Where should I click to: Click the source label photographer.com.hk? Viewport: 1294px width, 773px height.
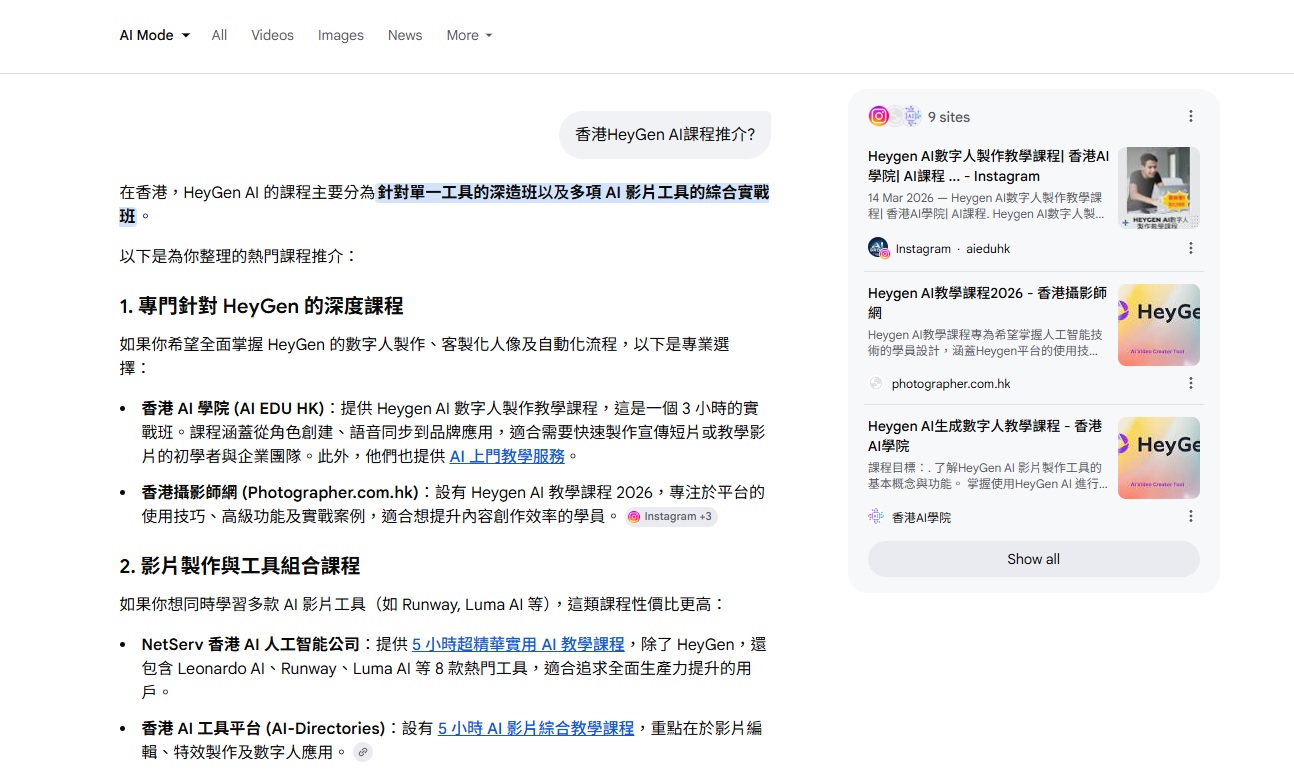[x=951, y=384]
